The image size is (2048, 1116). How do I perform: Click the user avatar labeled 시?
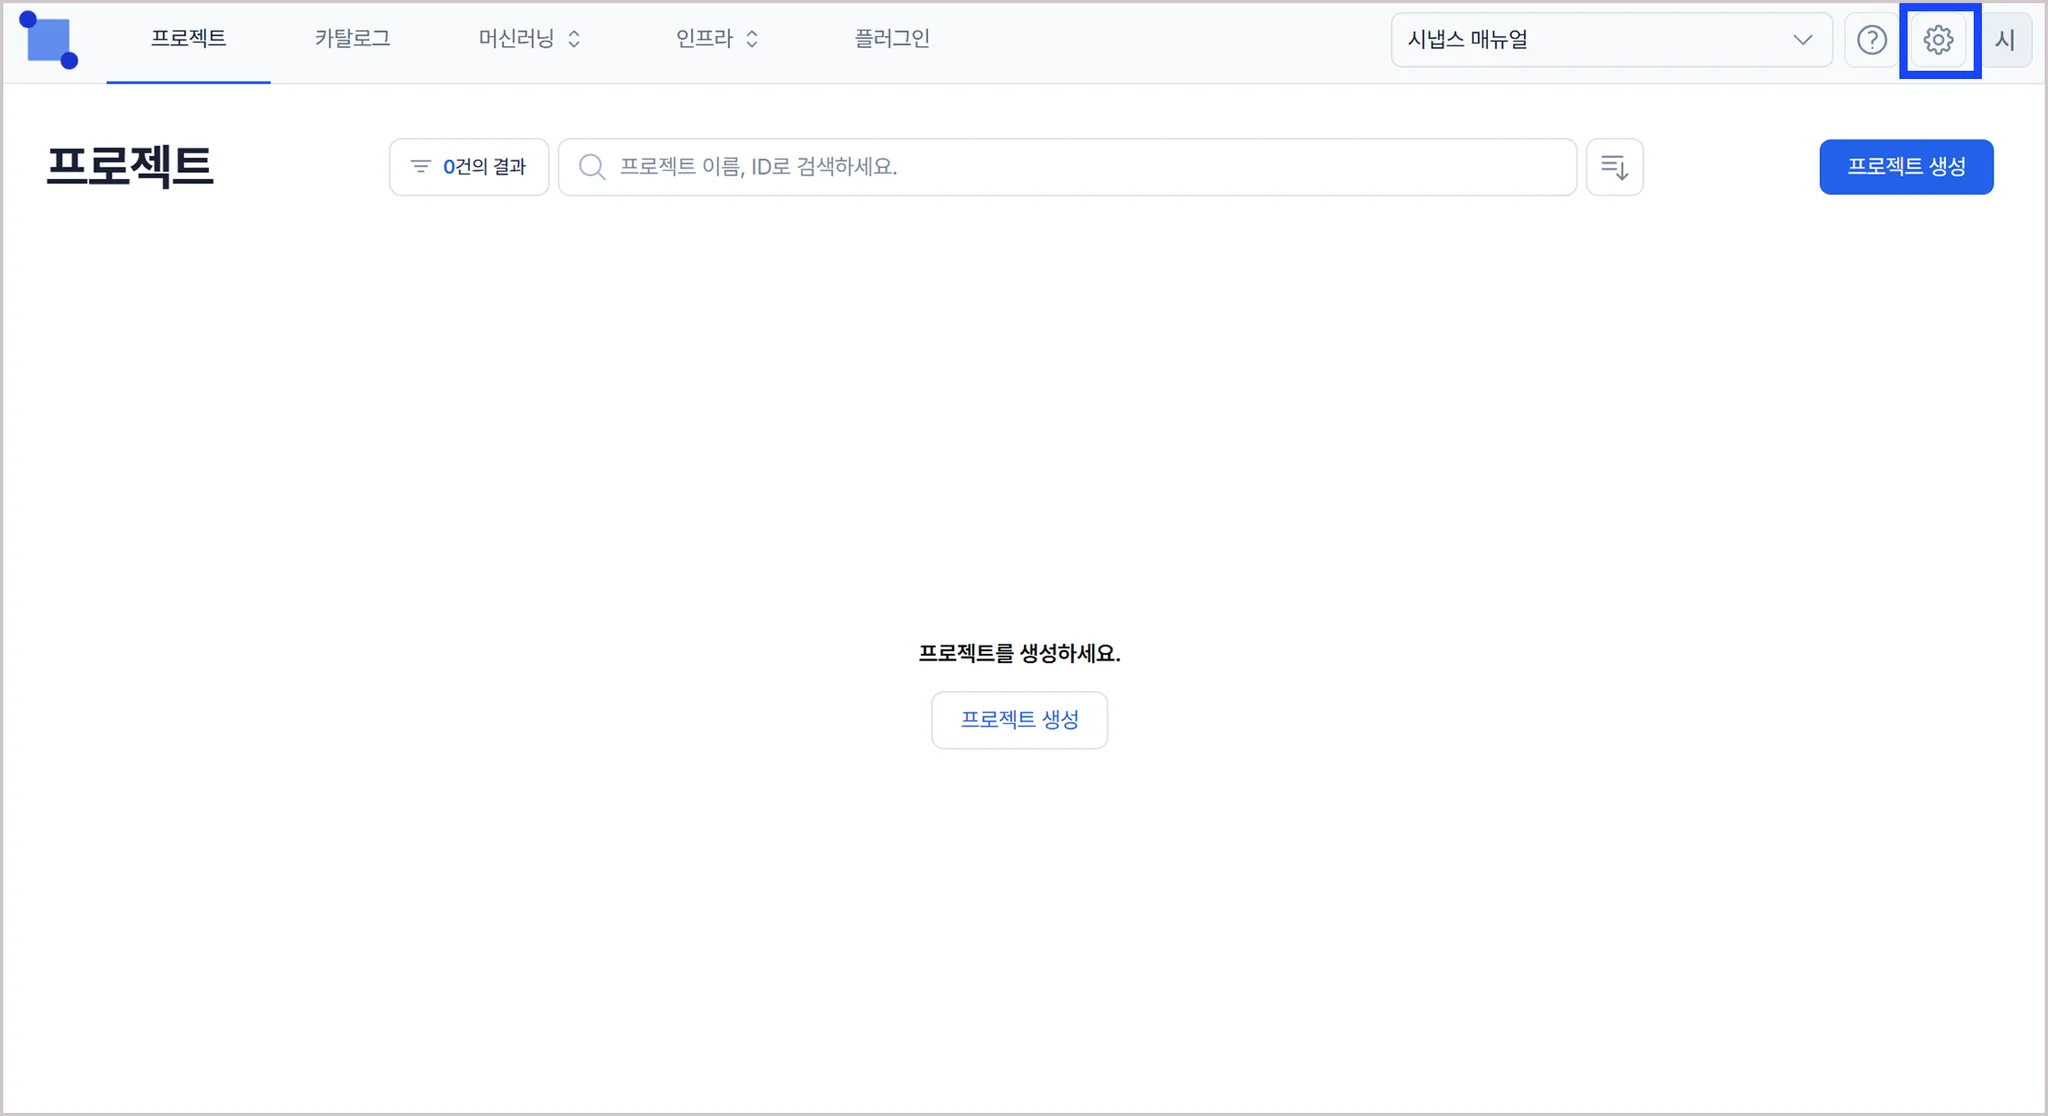pyautogui.click(x=2005, y=40)
